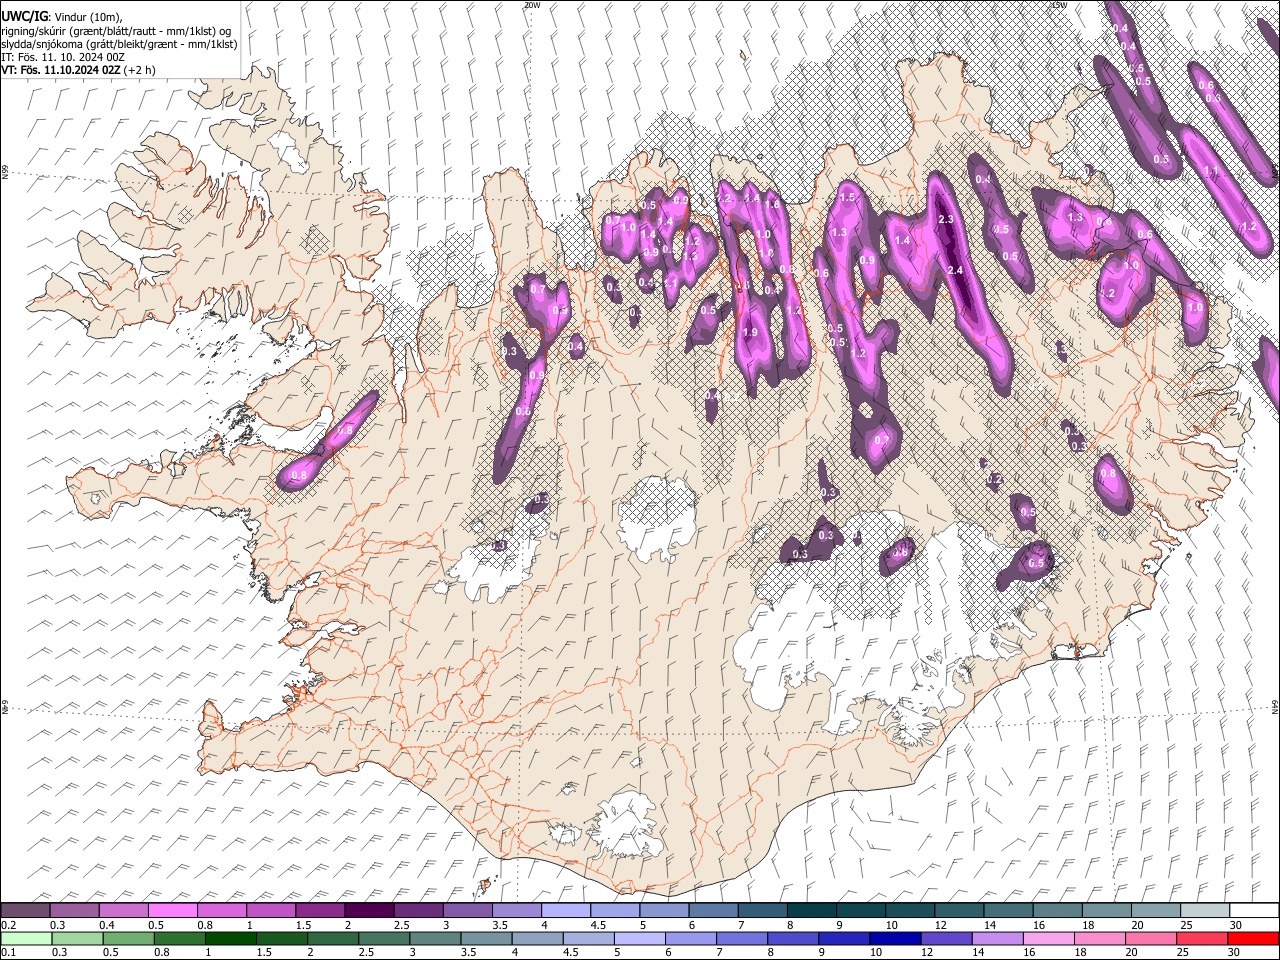Click the palest green 0.1–0.3 swatch in lower legend
1280x960 pixels.
point(26,938)
